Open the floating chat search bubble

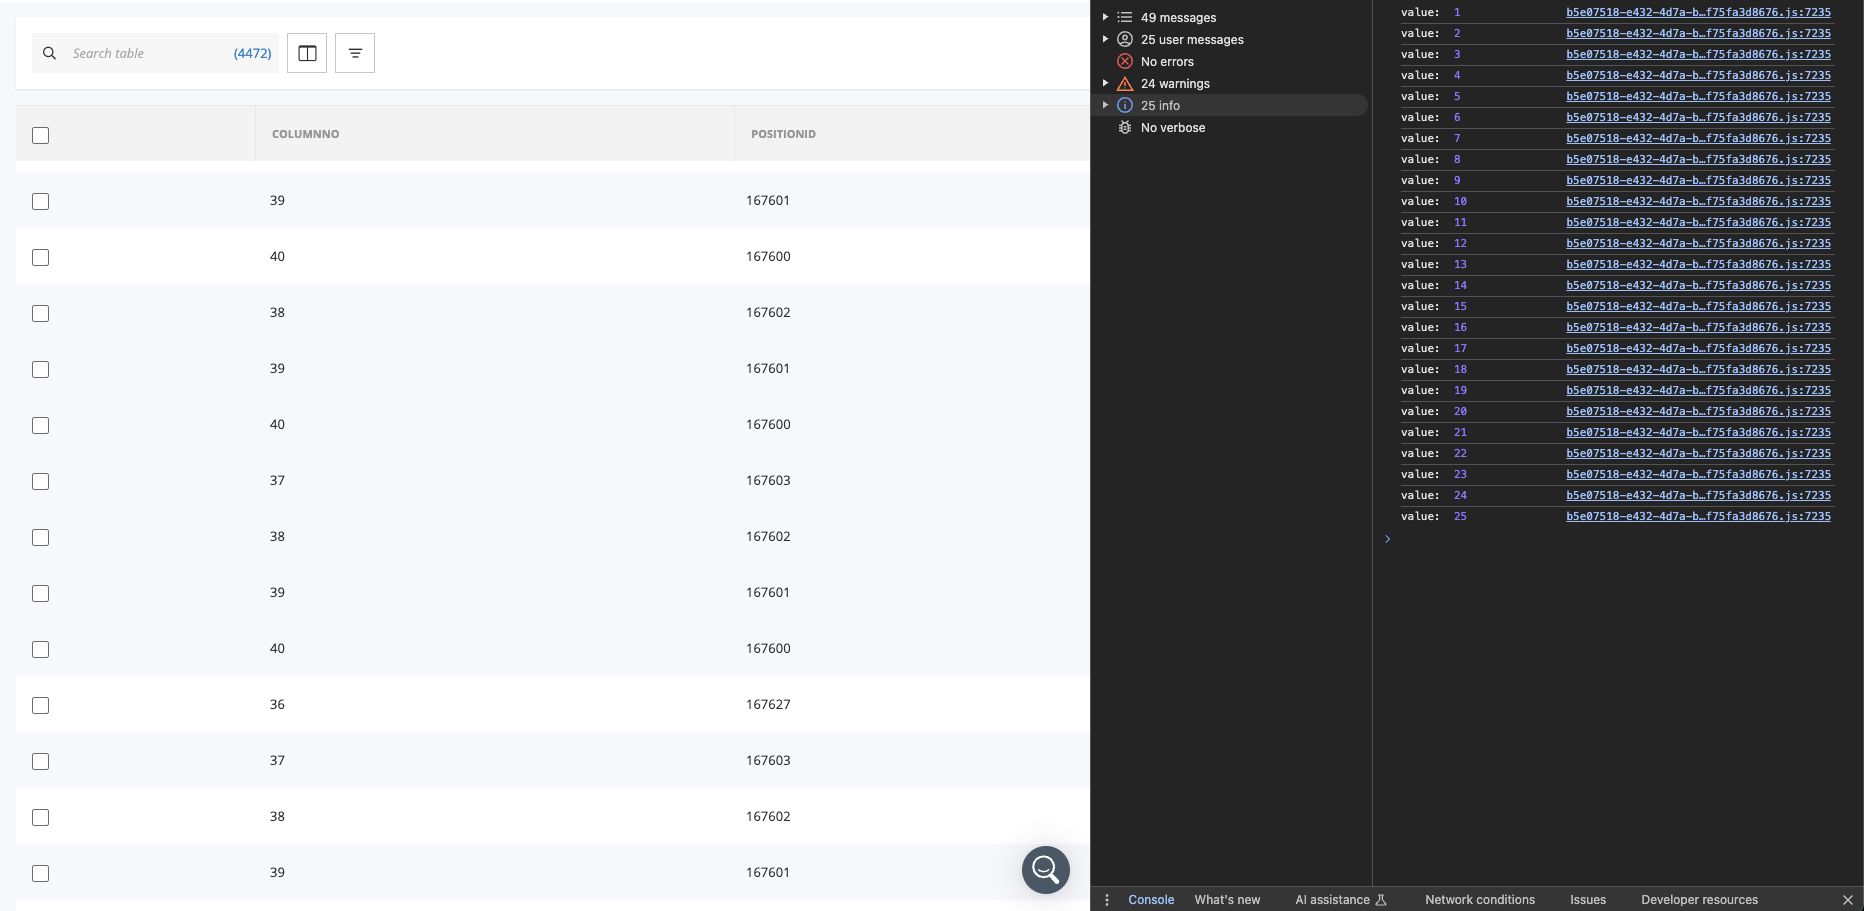point(1045,870)
